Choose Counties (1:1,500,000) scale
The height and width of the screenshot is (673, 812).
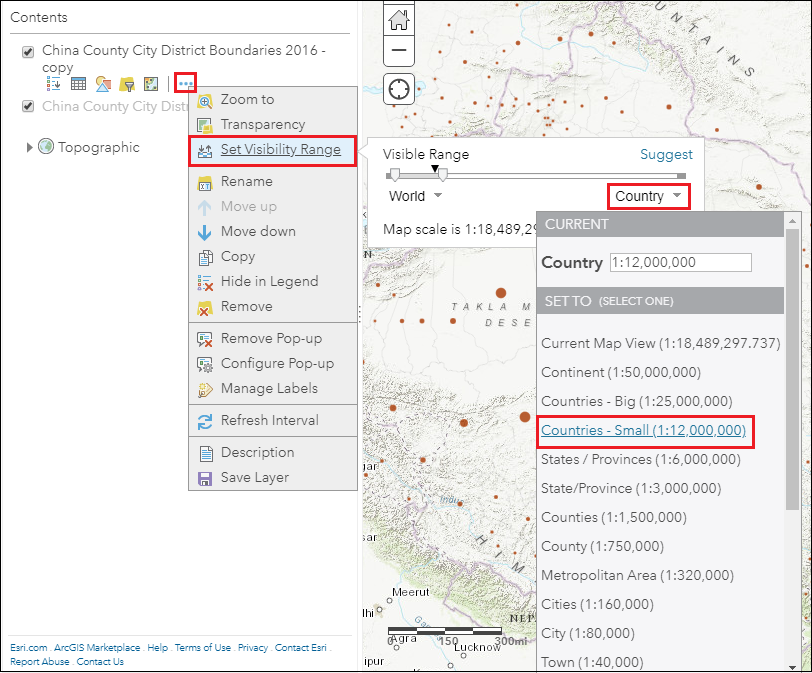click(x=614, y=517)
